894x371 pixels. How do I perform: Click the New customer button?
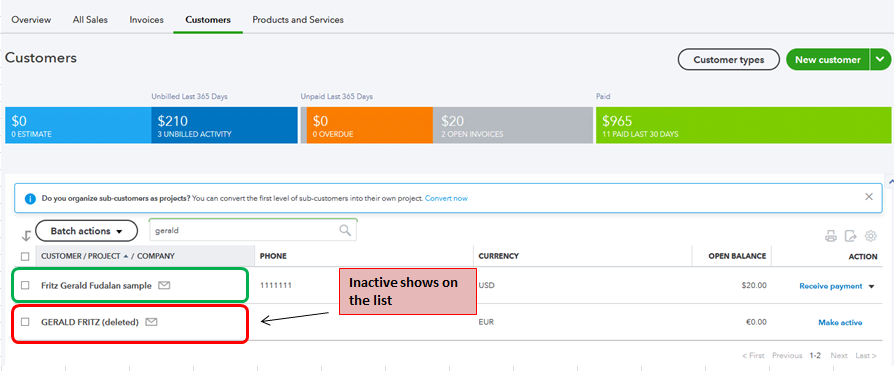[x=828, y=59]
